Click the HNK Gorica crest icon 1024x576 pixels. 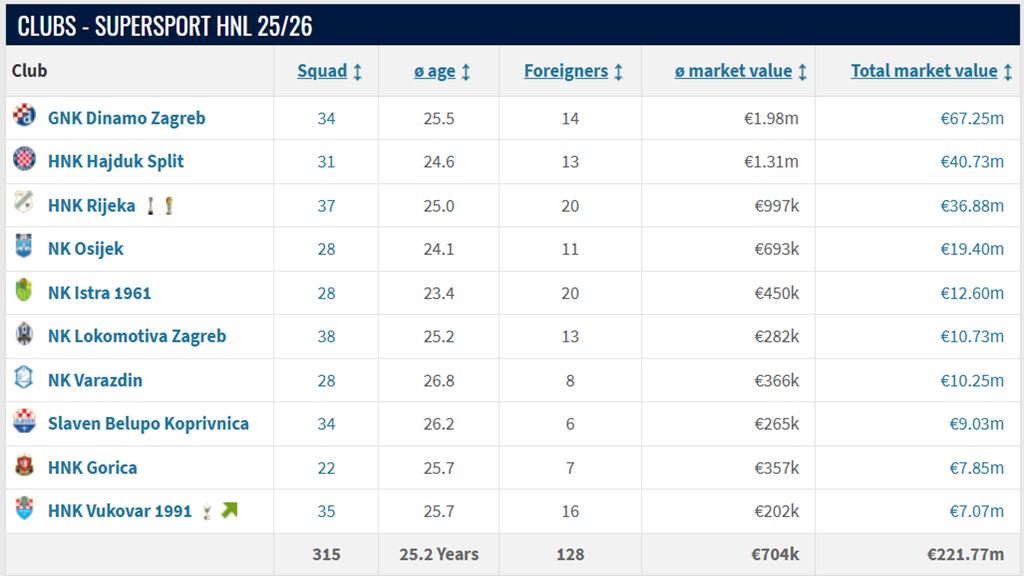coord(24,466)
